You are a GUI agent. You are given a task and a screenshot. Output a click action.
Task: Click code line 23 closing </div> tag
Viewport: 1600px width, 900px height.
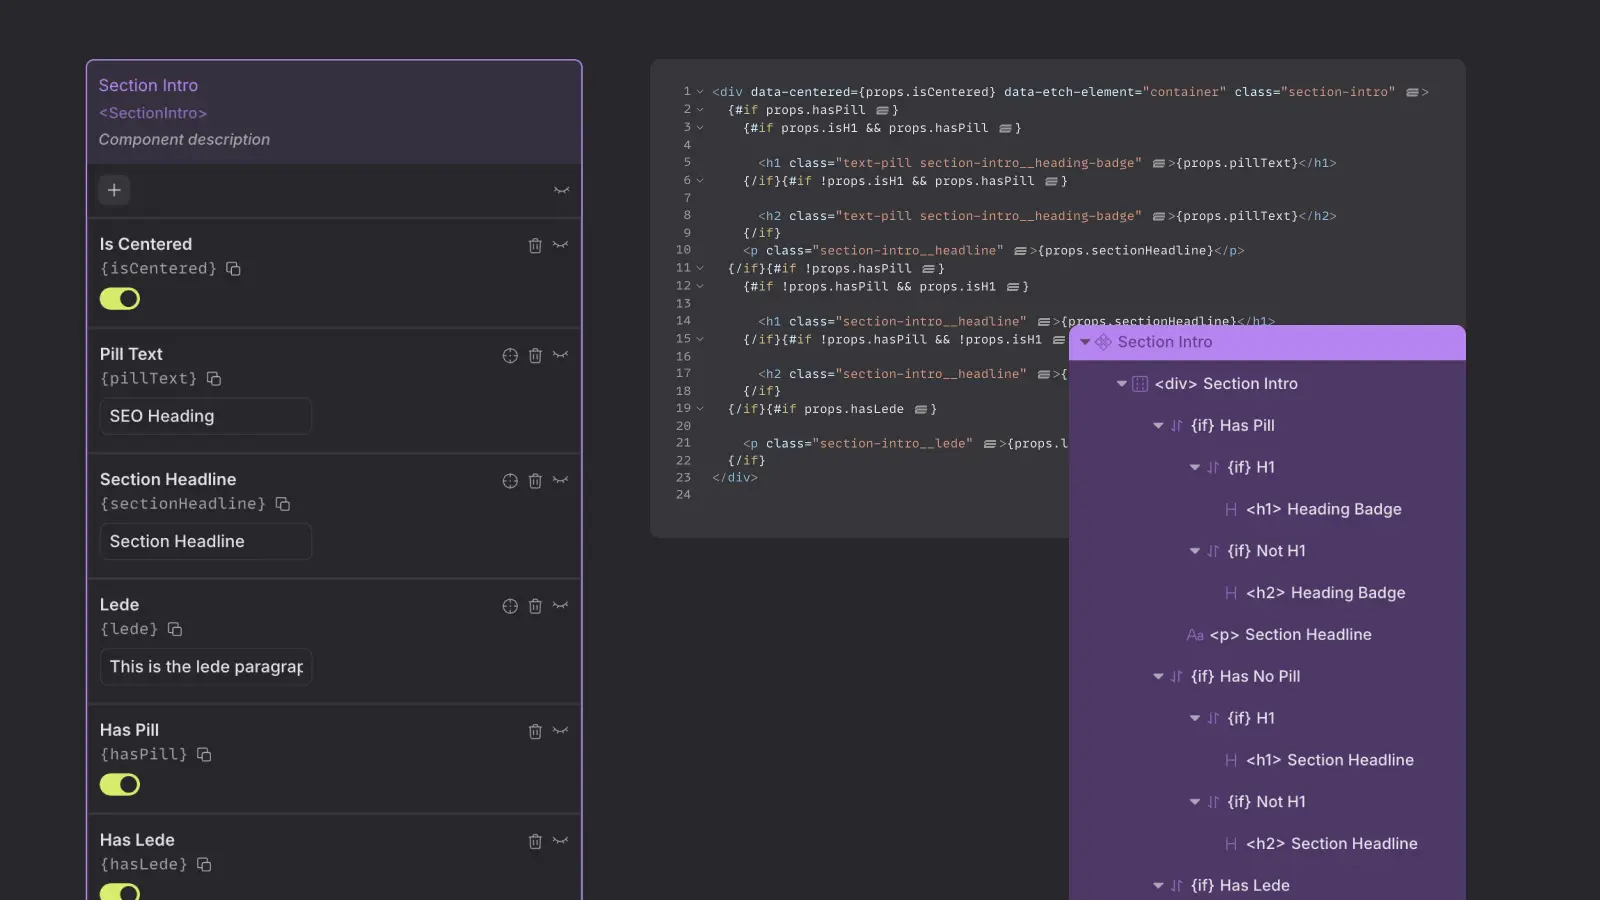[x=735, y=478]
